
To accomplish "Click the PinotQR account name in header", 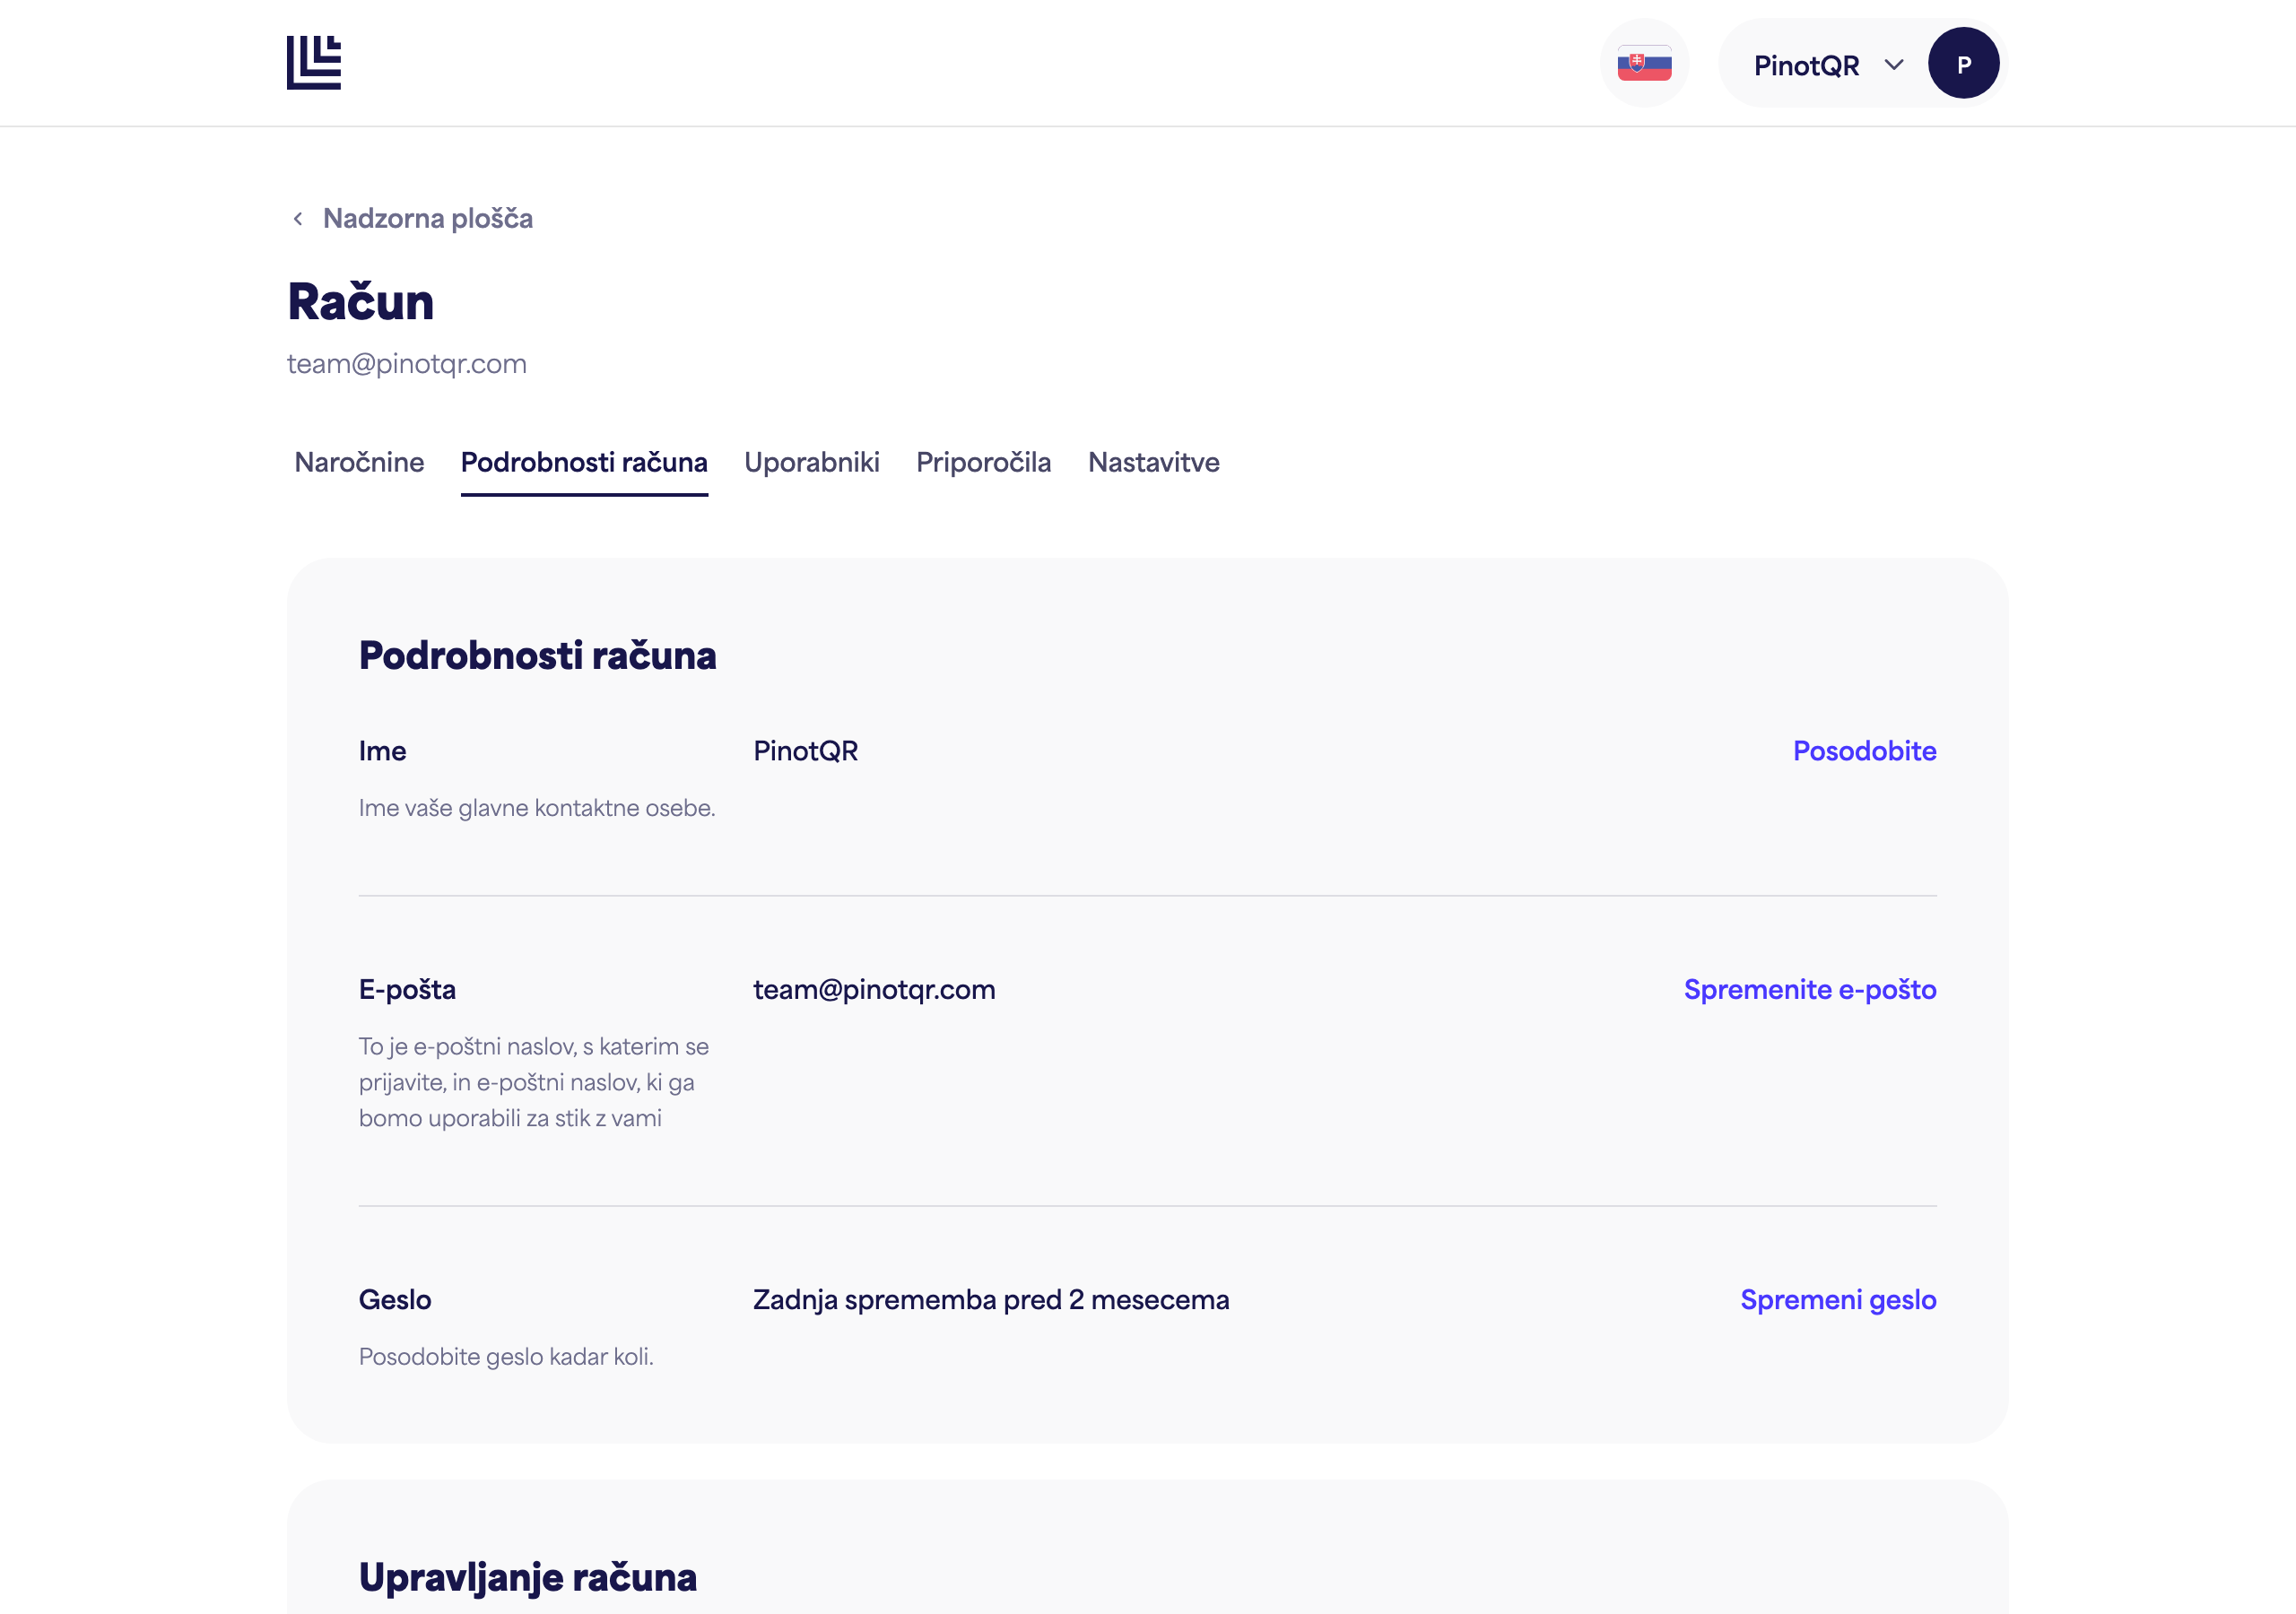I will click(1806, 65).
